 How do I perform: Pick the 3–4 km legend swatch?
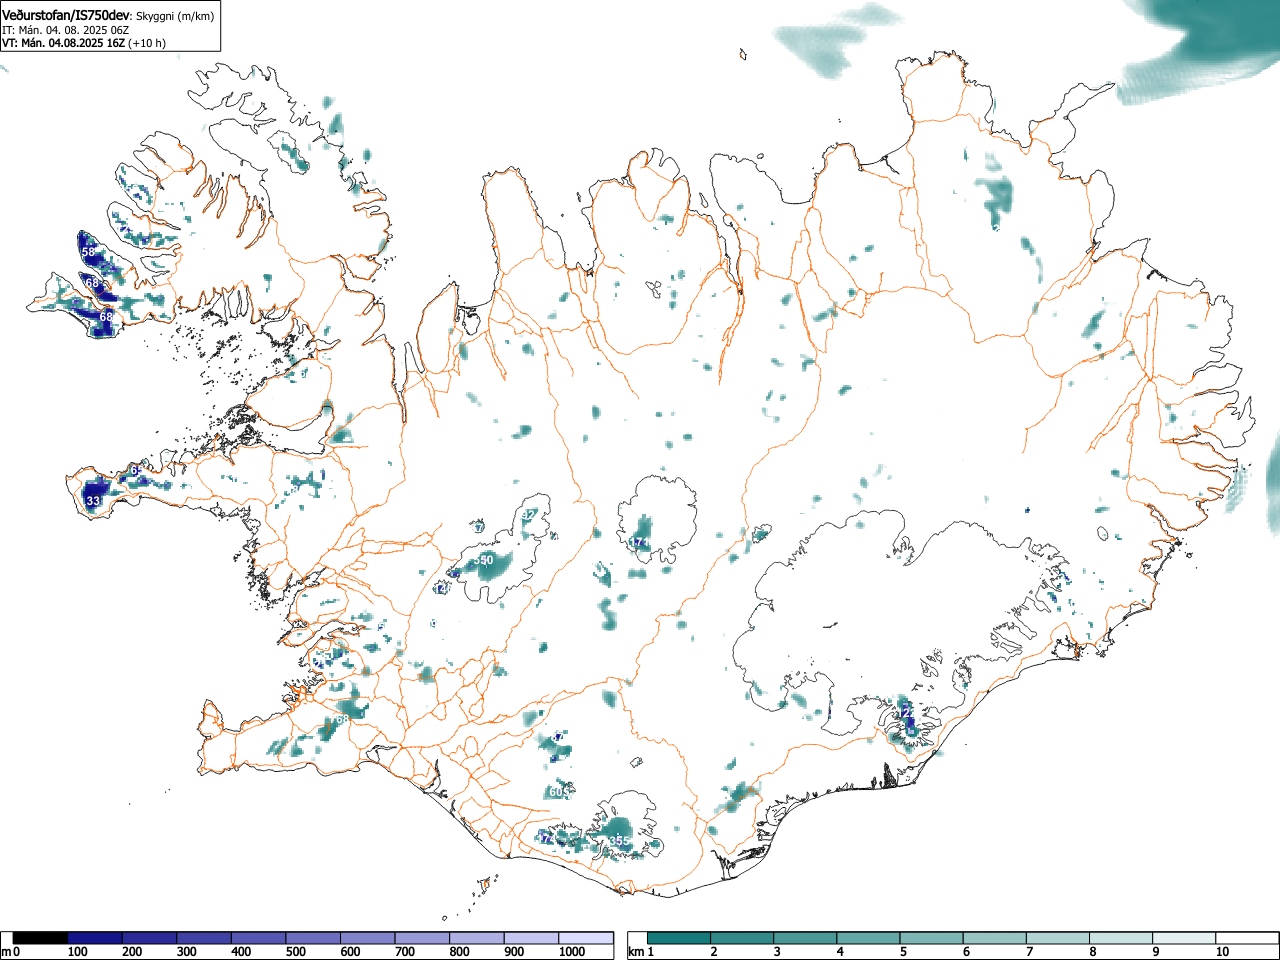click(807, 938)
